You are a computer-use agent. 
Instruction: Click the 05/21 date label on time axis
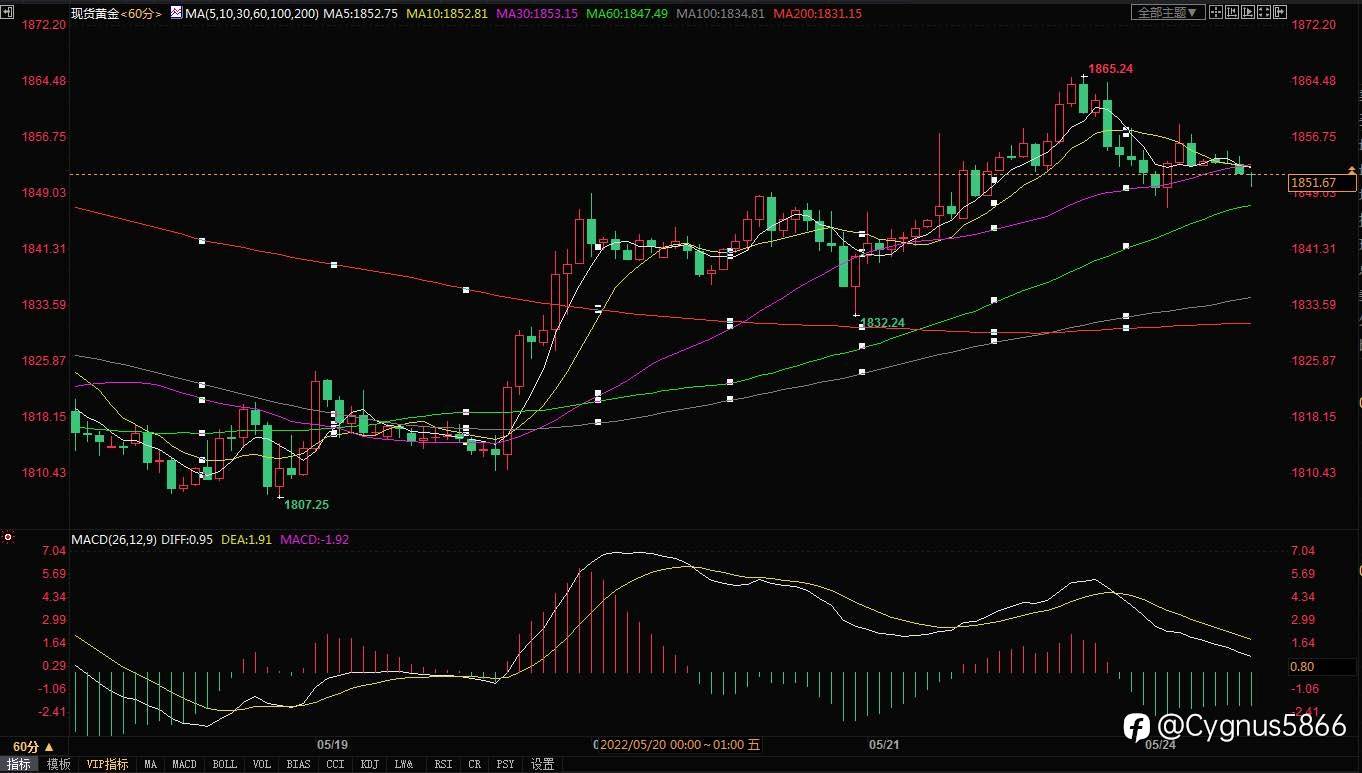pos(884,745)
